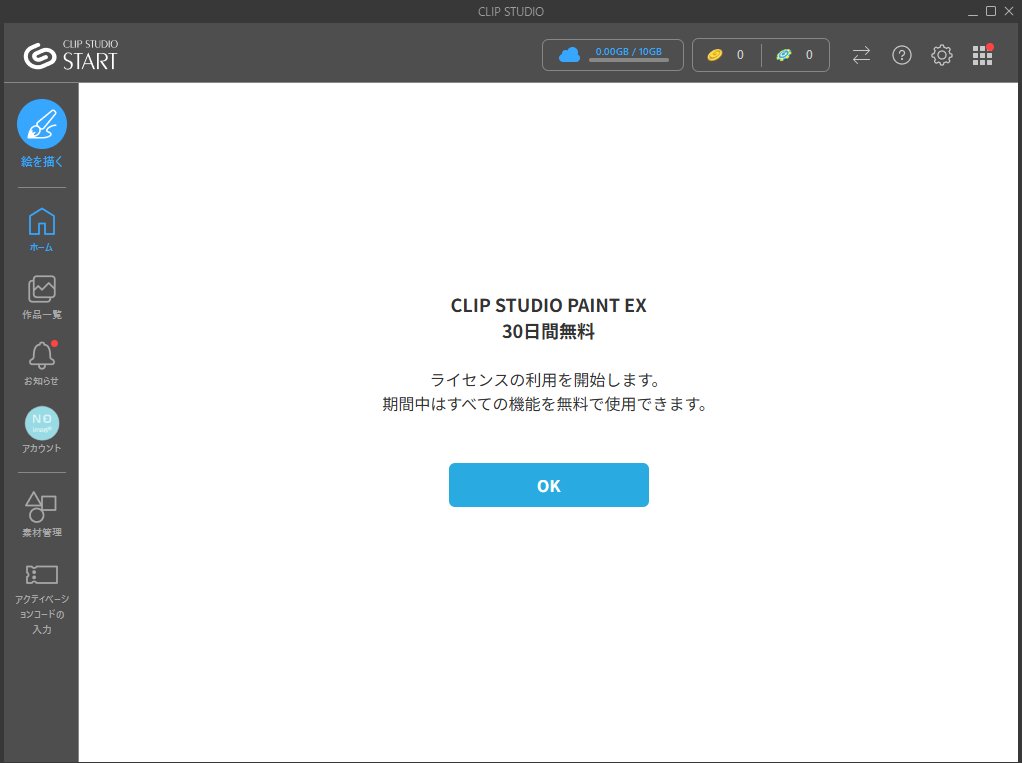Click the heading CLIP STUDIO PAINT EX
This screenshot has width=1022, height=763.
click(x=549, y=305)
